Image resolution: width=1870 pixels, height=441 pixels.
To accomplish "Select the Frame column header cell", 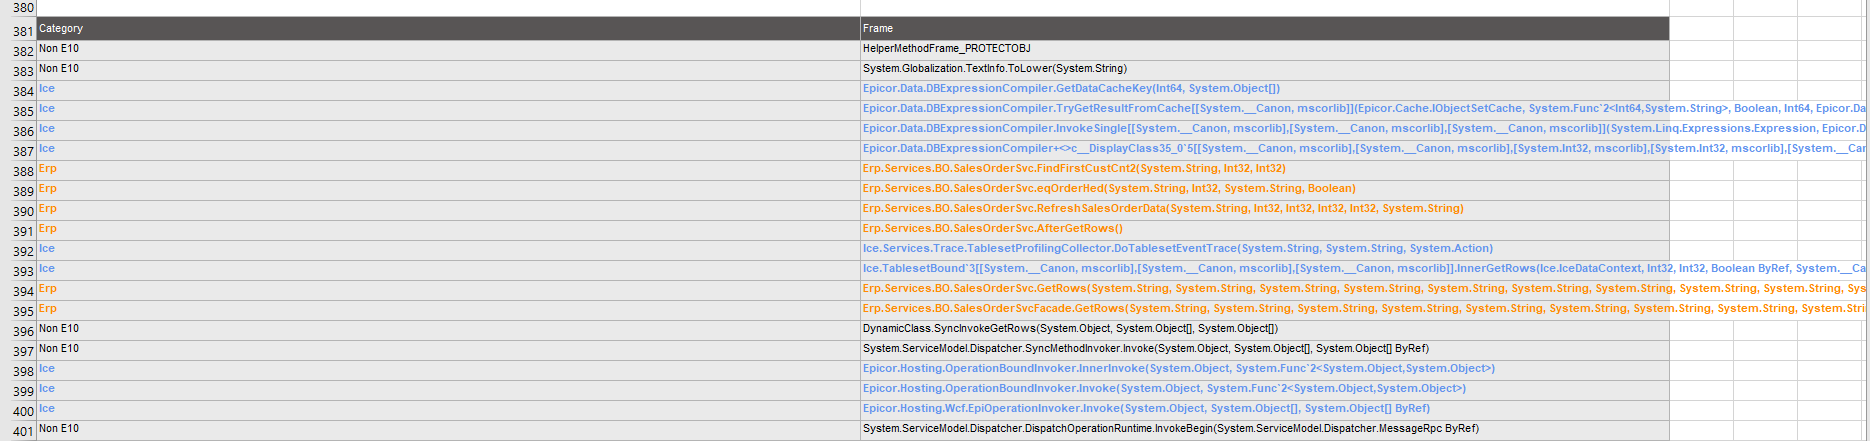I will (x=1264, y=28).
